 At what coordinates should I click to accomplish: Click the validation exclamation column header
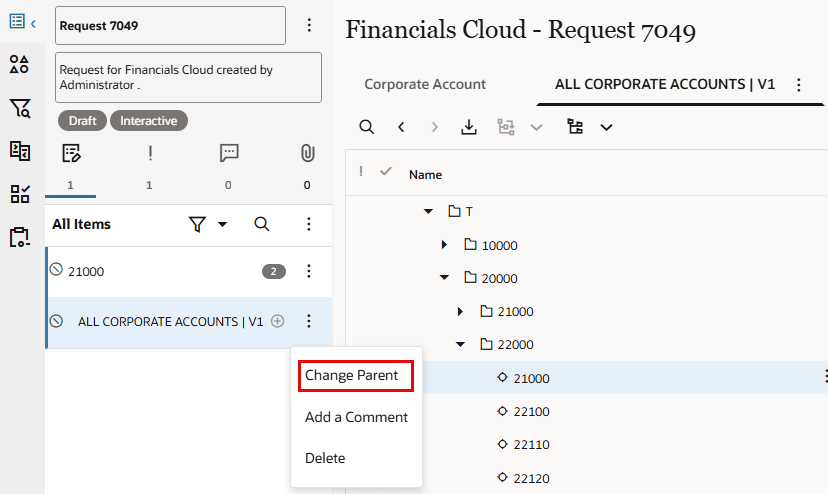click(361, 172)
